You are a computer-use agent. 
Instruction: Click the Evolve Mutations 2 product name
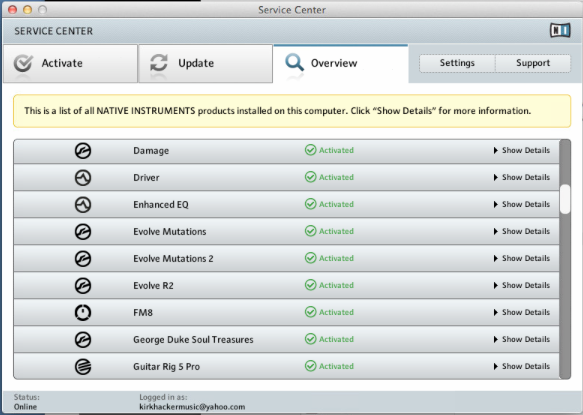(173, 258)
